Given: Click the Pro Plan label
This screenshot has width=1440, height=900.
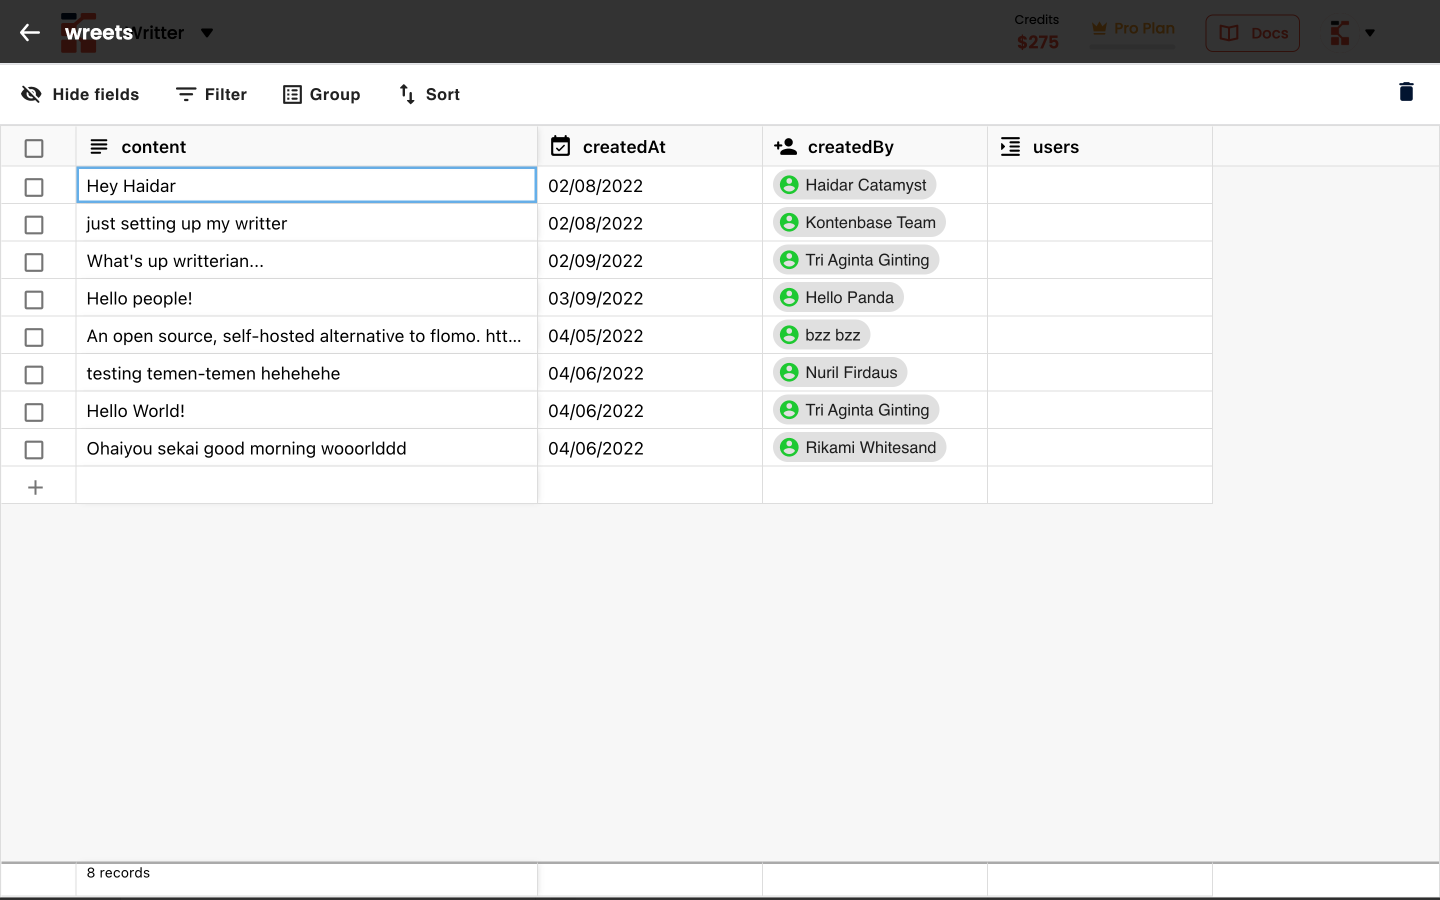Looking at the screenshot, I should pyautogui.click(x=1144, y=29).
